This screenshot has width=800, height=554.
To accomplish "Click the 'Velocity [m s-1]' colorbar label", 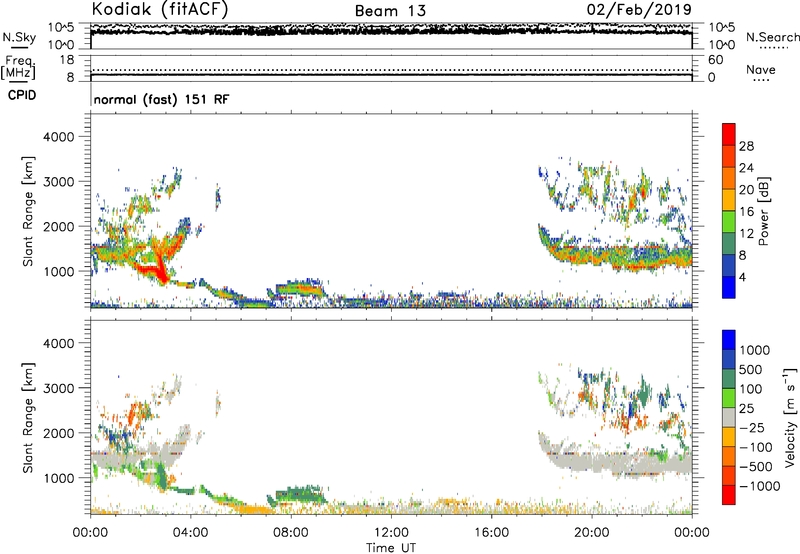I will coord(790,417).
